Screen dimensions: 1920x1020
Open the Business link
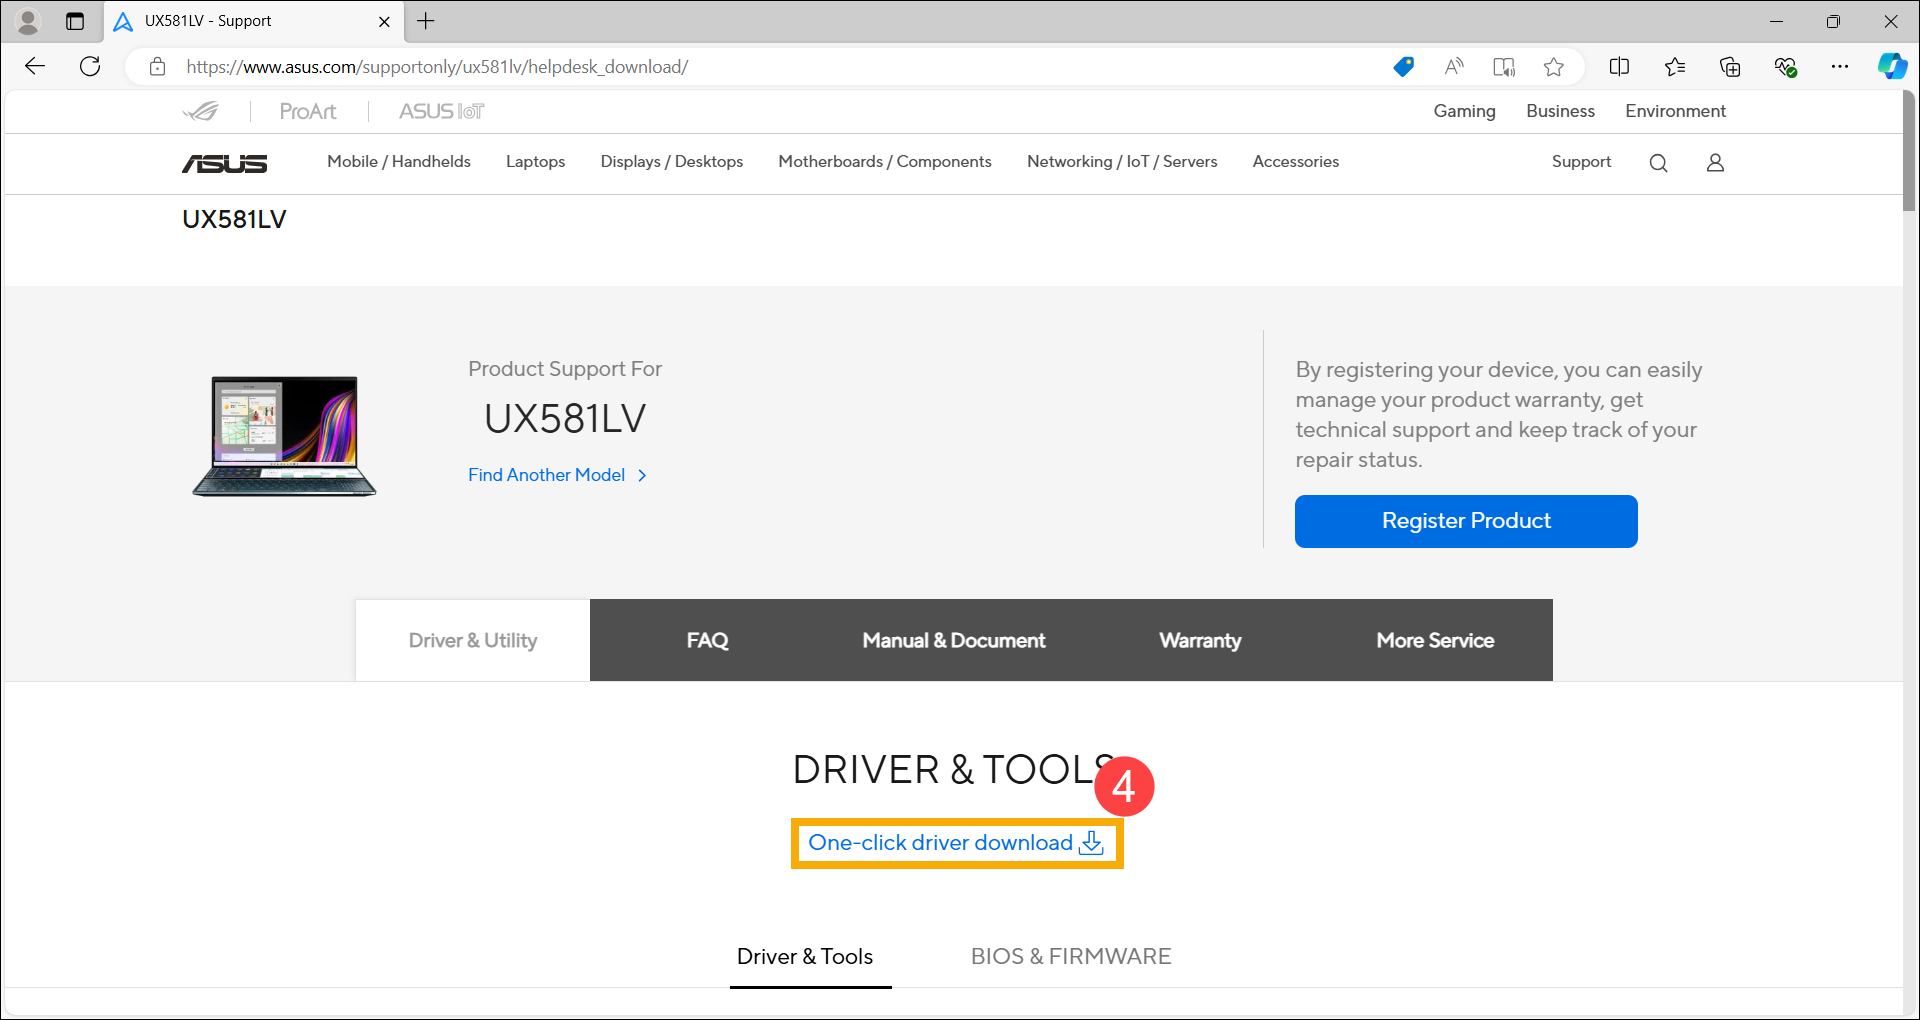[1560, 111]
